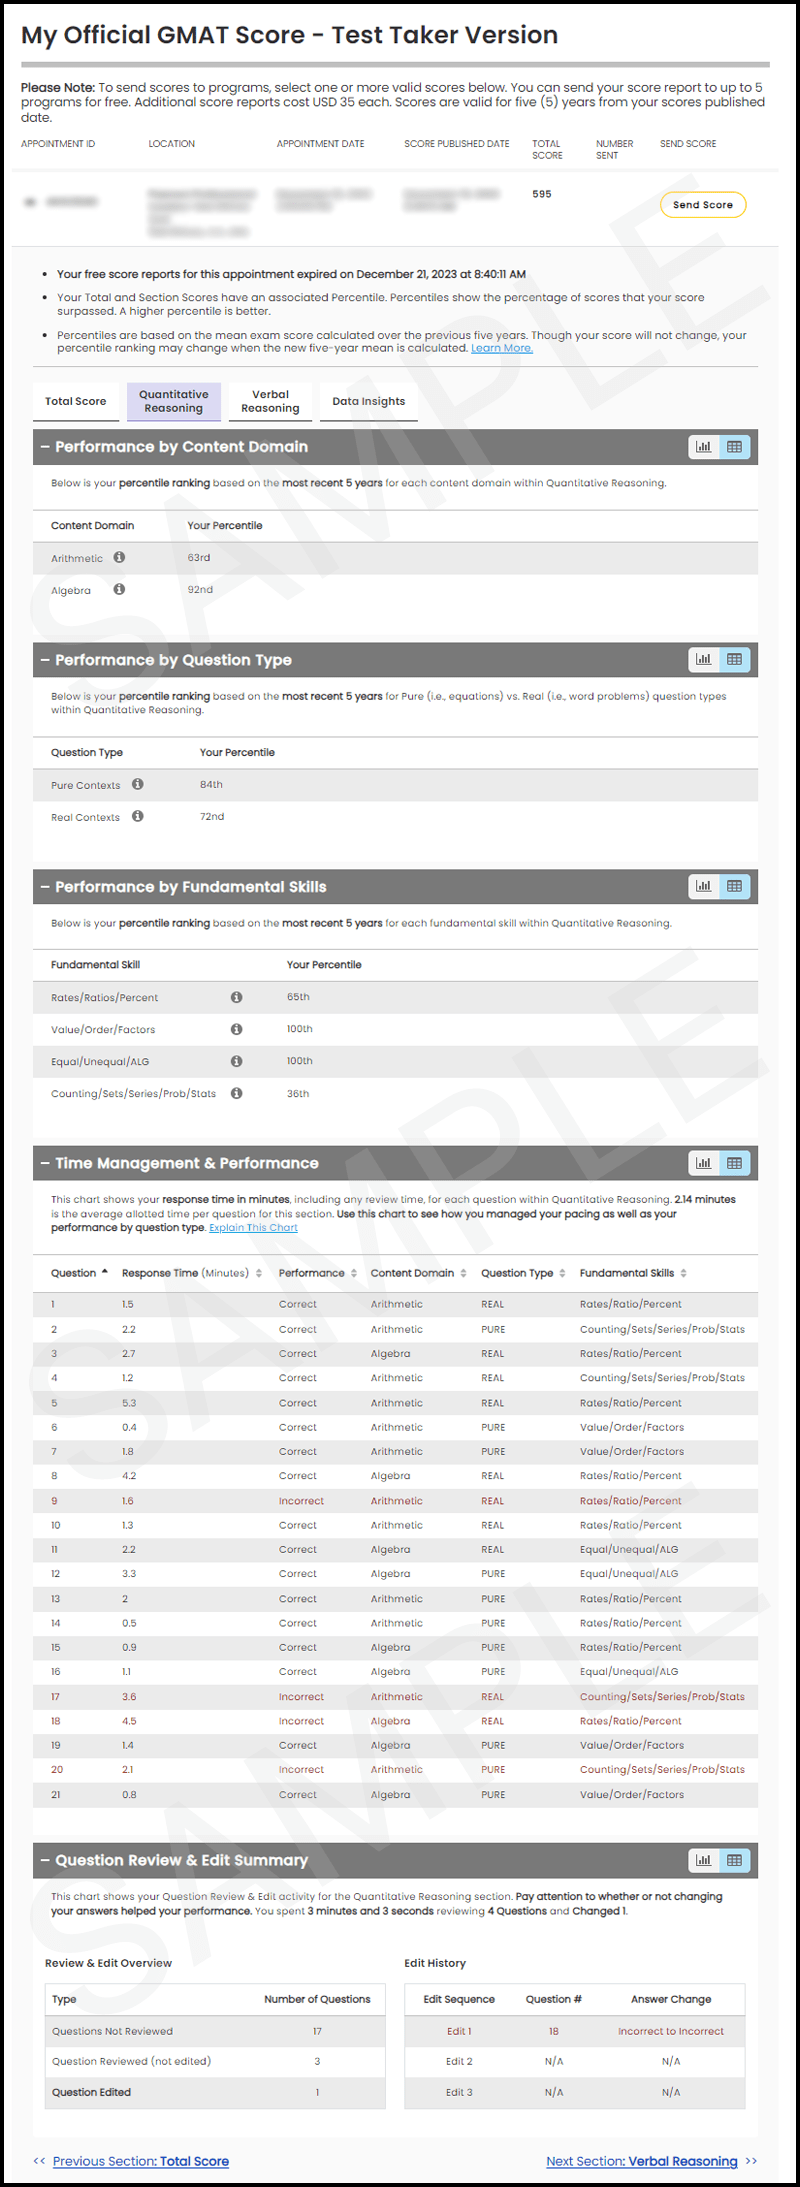
Task: Open the Learn More link
Action: click(x=502, y=348)
